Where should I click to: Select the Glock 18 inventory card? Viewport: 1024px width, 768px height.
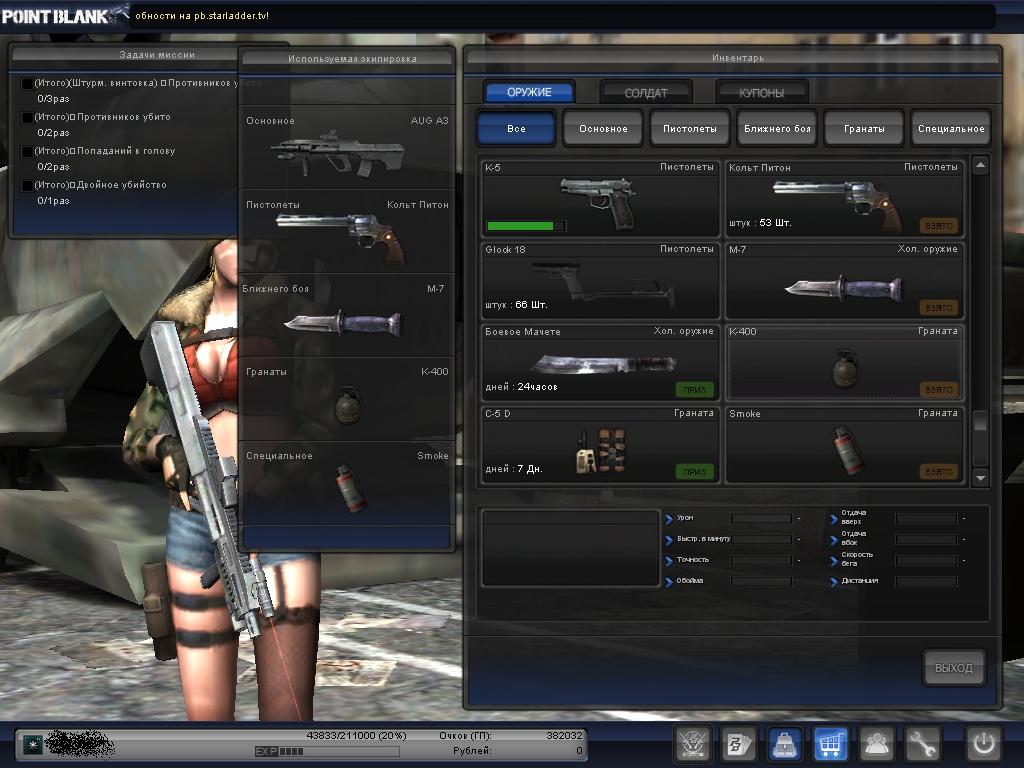(x=600, y=281)
